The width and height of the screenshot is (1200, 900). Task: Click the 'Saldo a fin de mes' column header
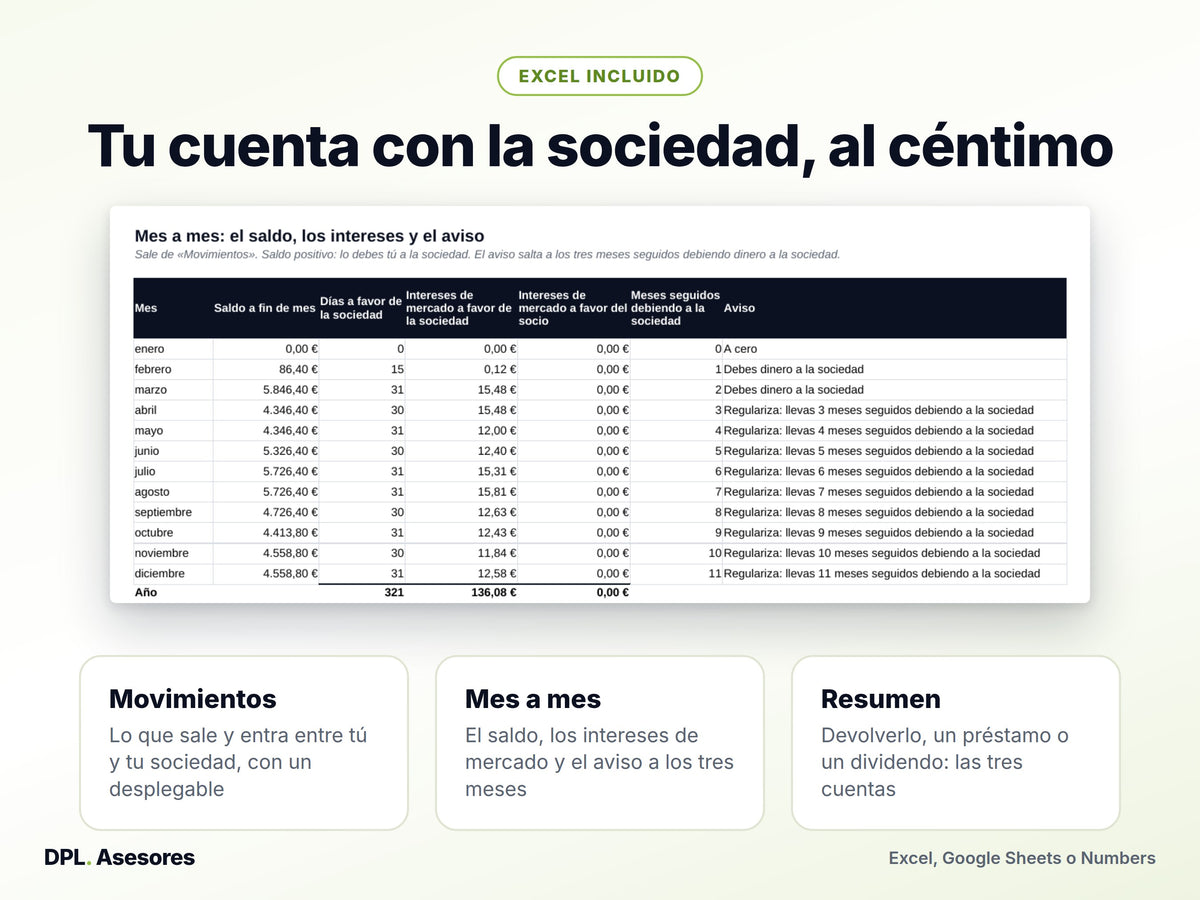pos(265,308)
